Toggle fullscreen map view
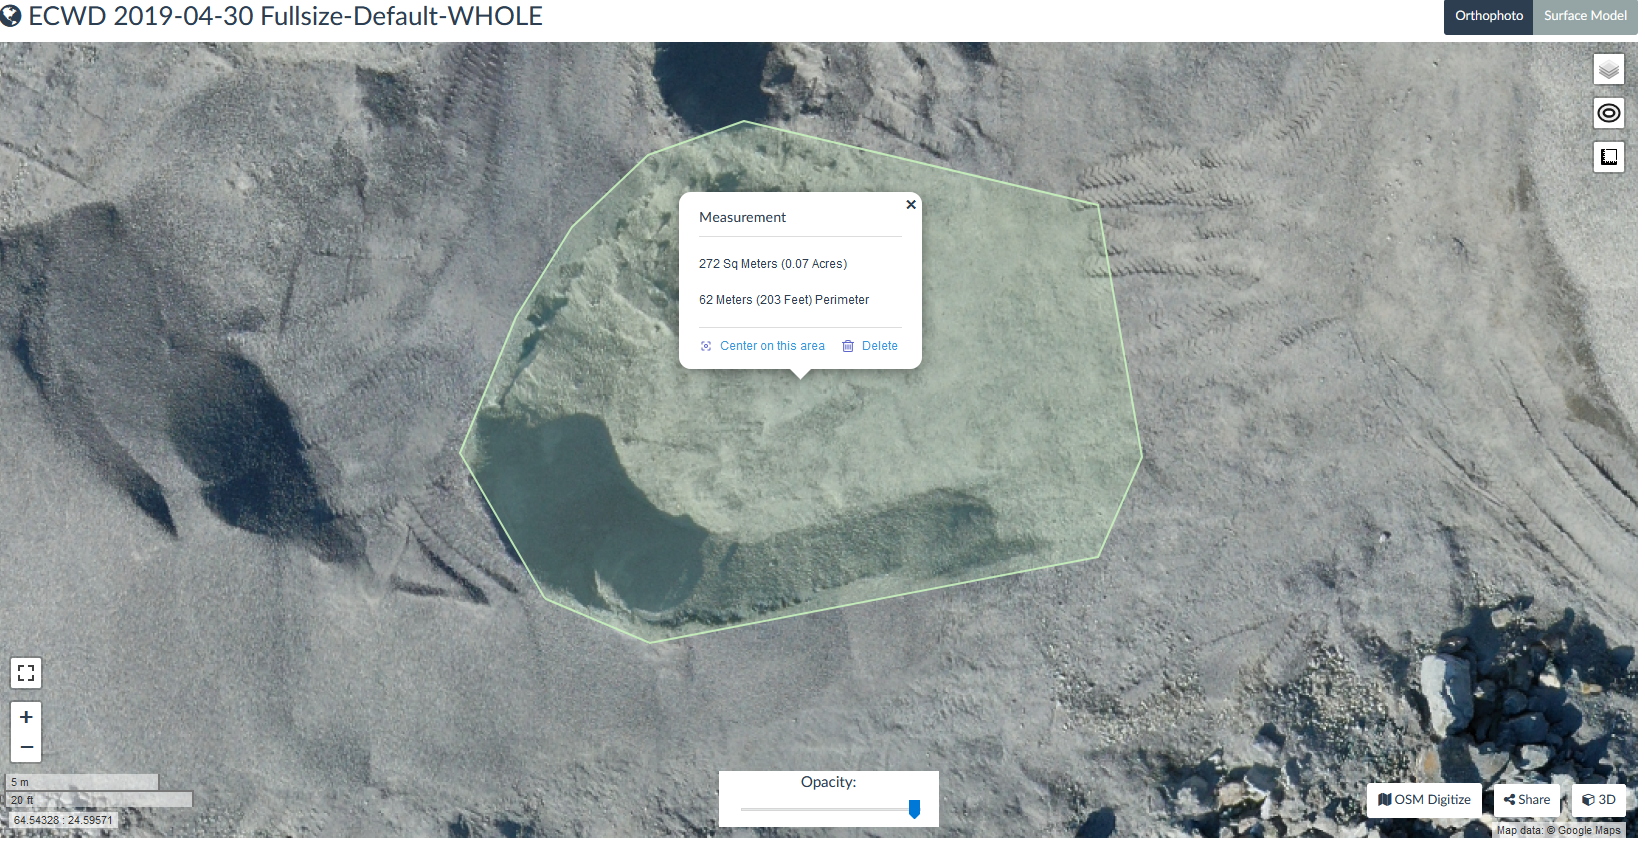This screenshot has width=1645, height=841. click(x=26, y=673)
